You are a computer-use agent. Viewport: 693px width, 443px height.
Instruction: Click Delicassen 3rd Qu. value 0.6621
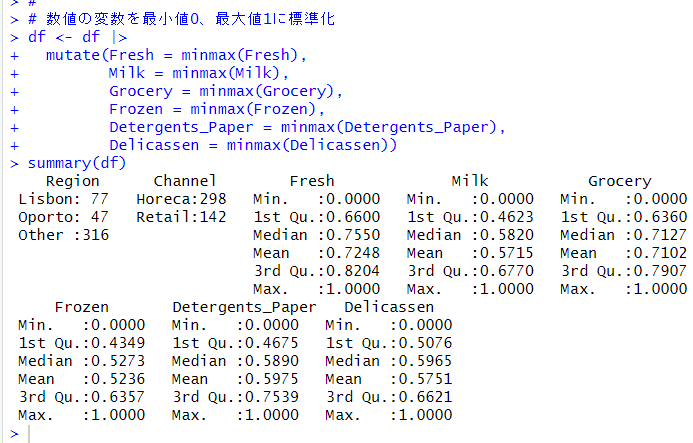coord(425,397)
